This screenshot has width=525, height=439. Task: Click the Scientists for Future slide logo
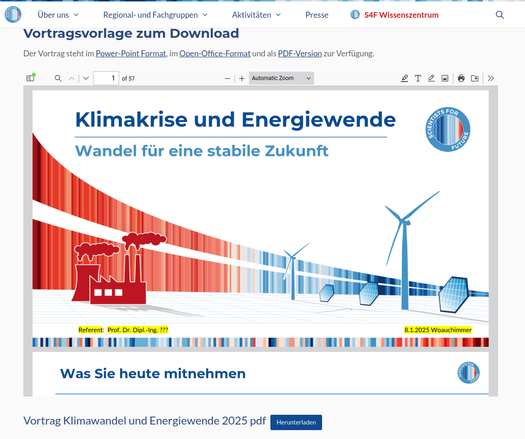pos(448,129)
